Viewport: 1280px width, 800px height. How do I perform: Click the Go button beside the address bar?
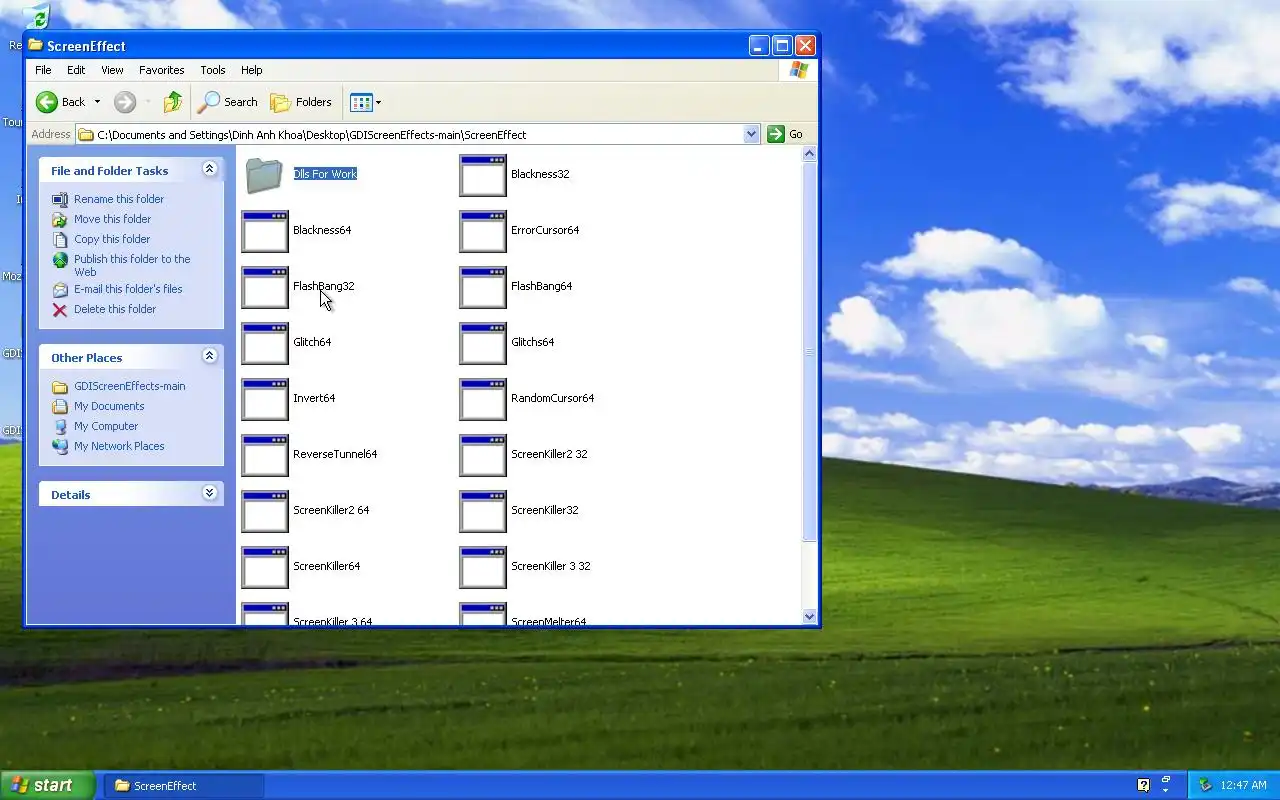pos(785,134)
